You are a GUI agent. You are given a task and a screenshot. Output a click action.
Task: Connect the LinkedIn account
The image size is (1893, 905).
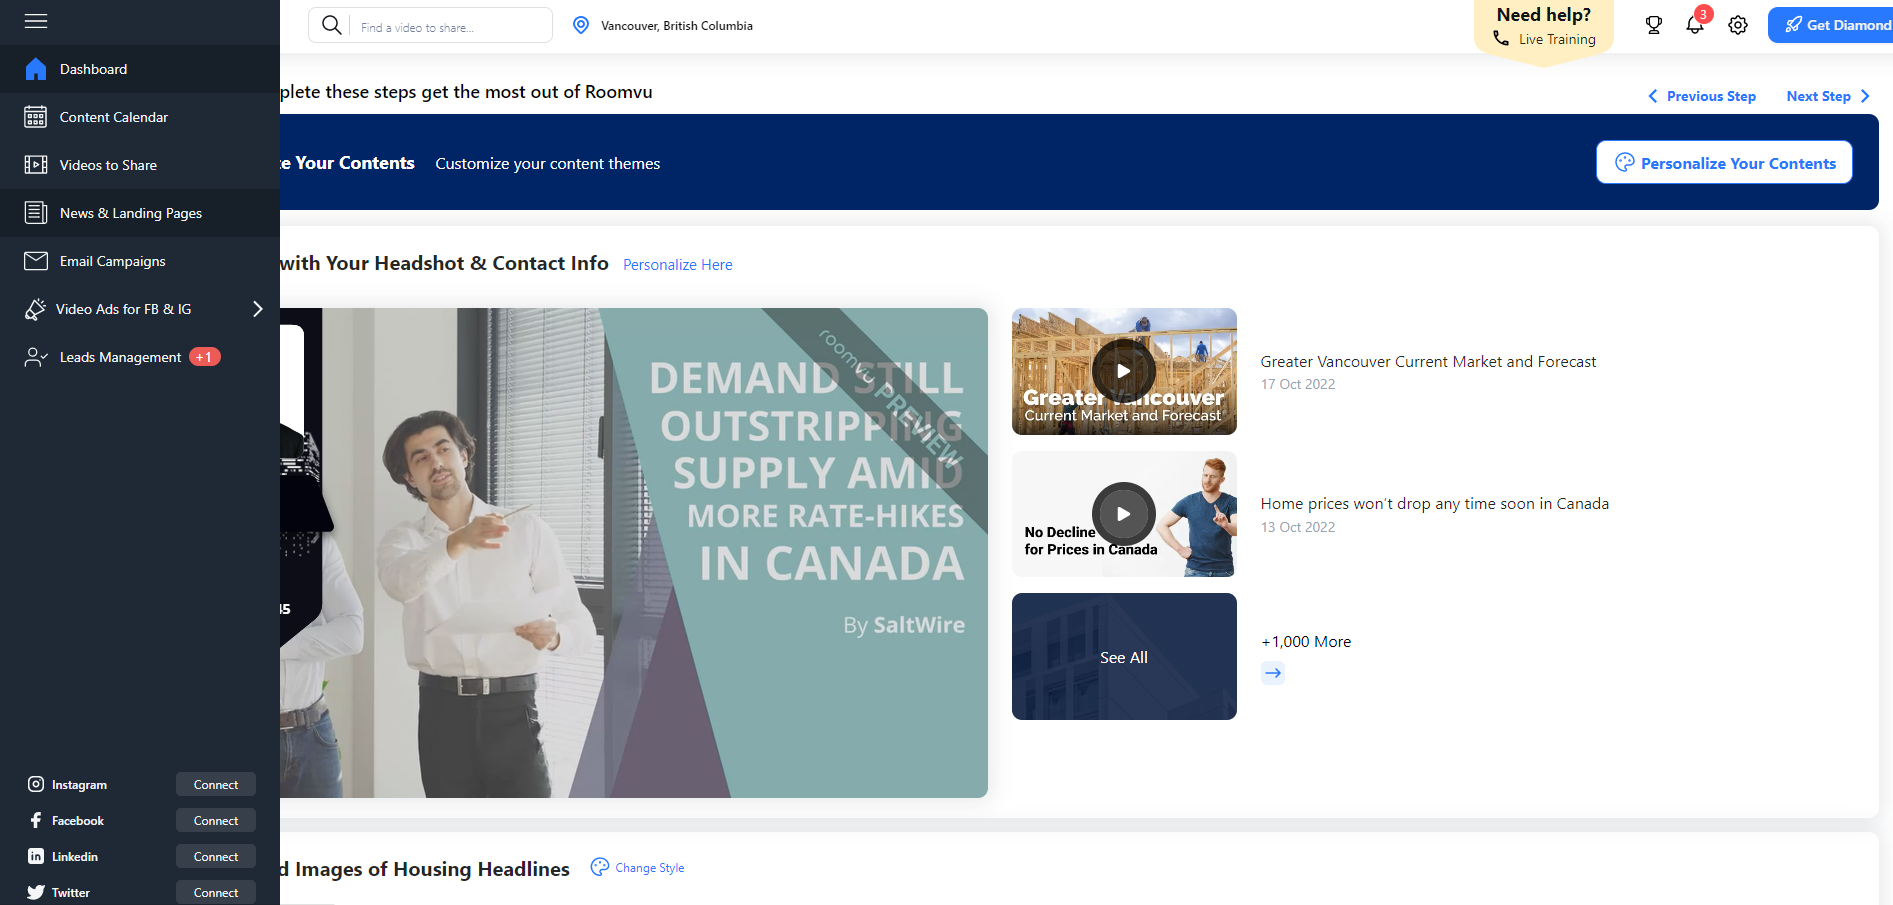(216, 857)
